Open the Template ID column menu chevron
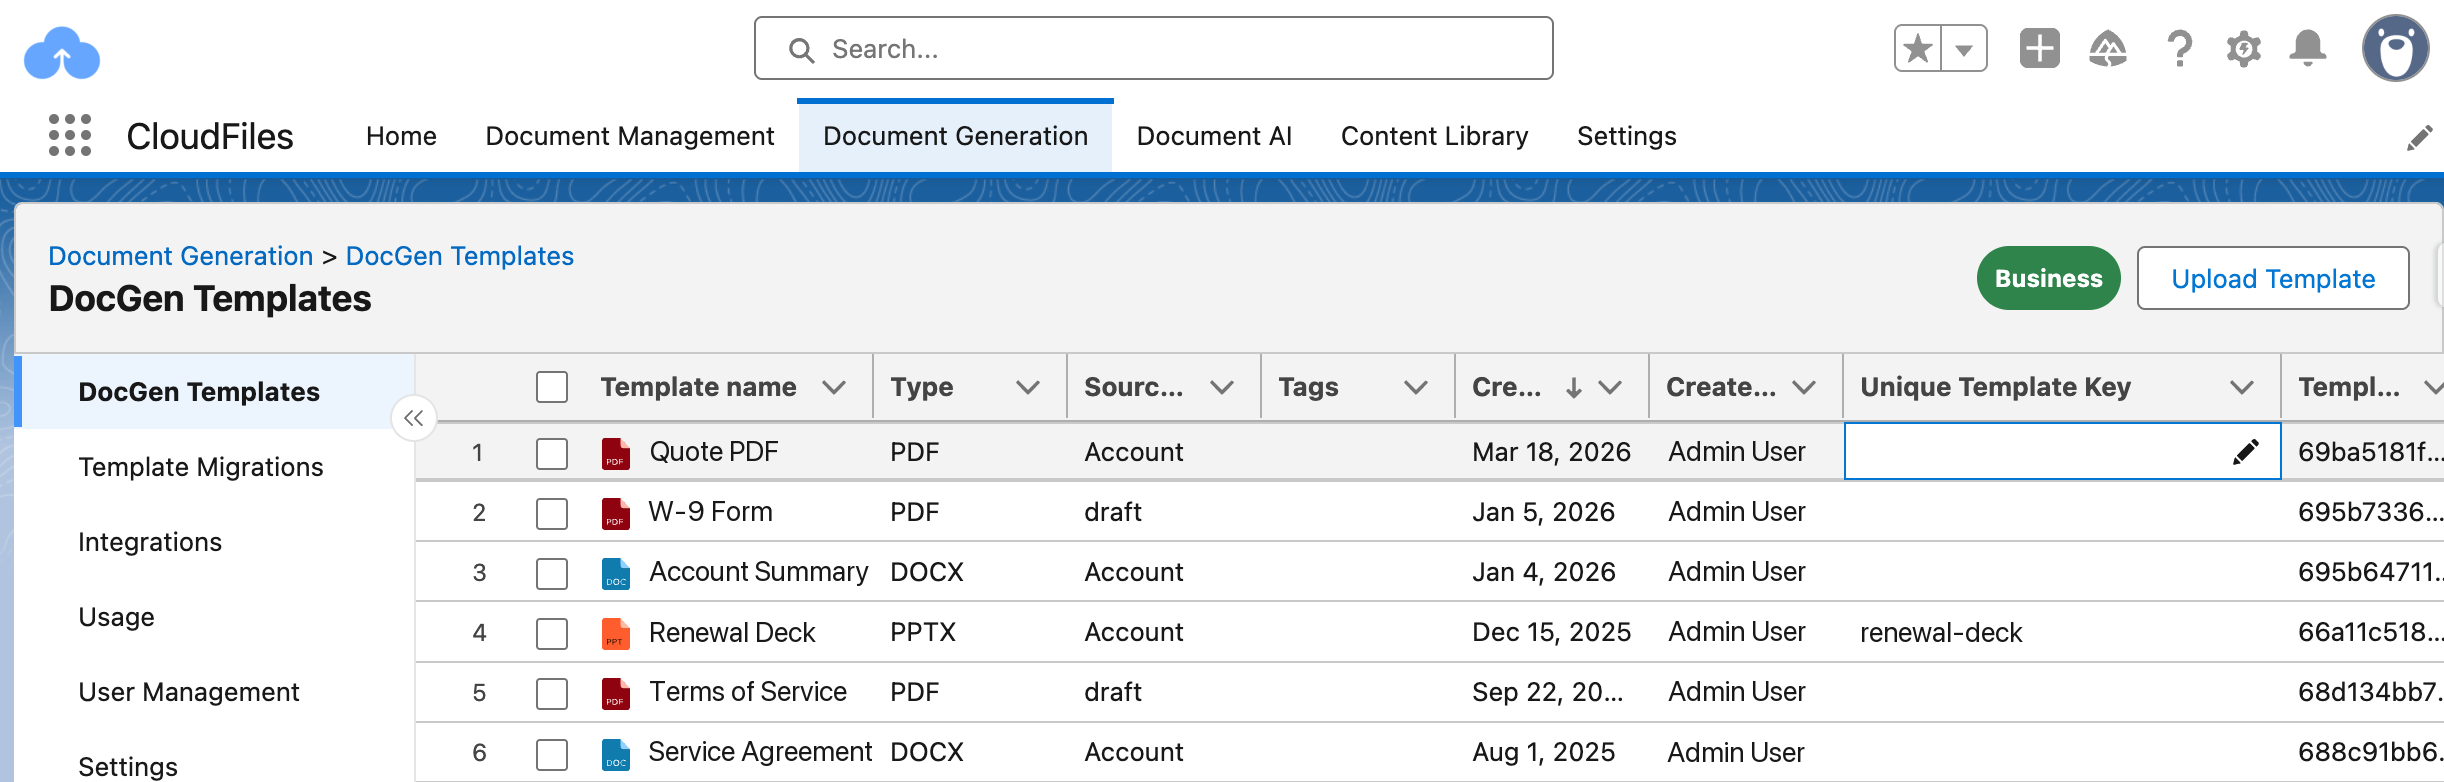 tap(2433, 387)
